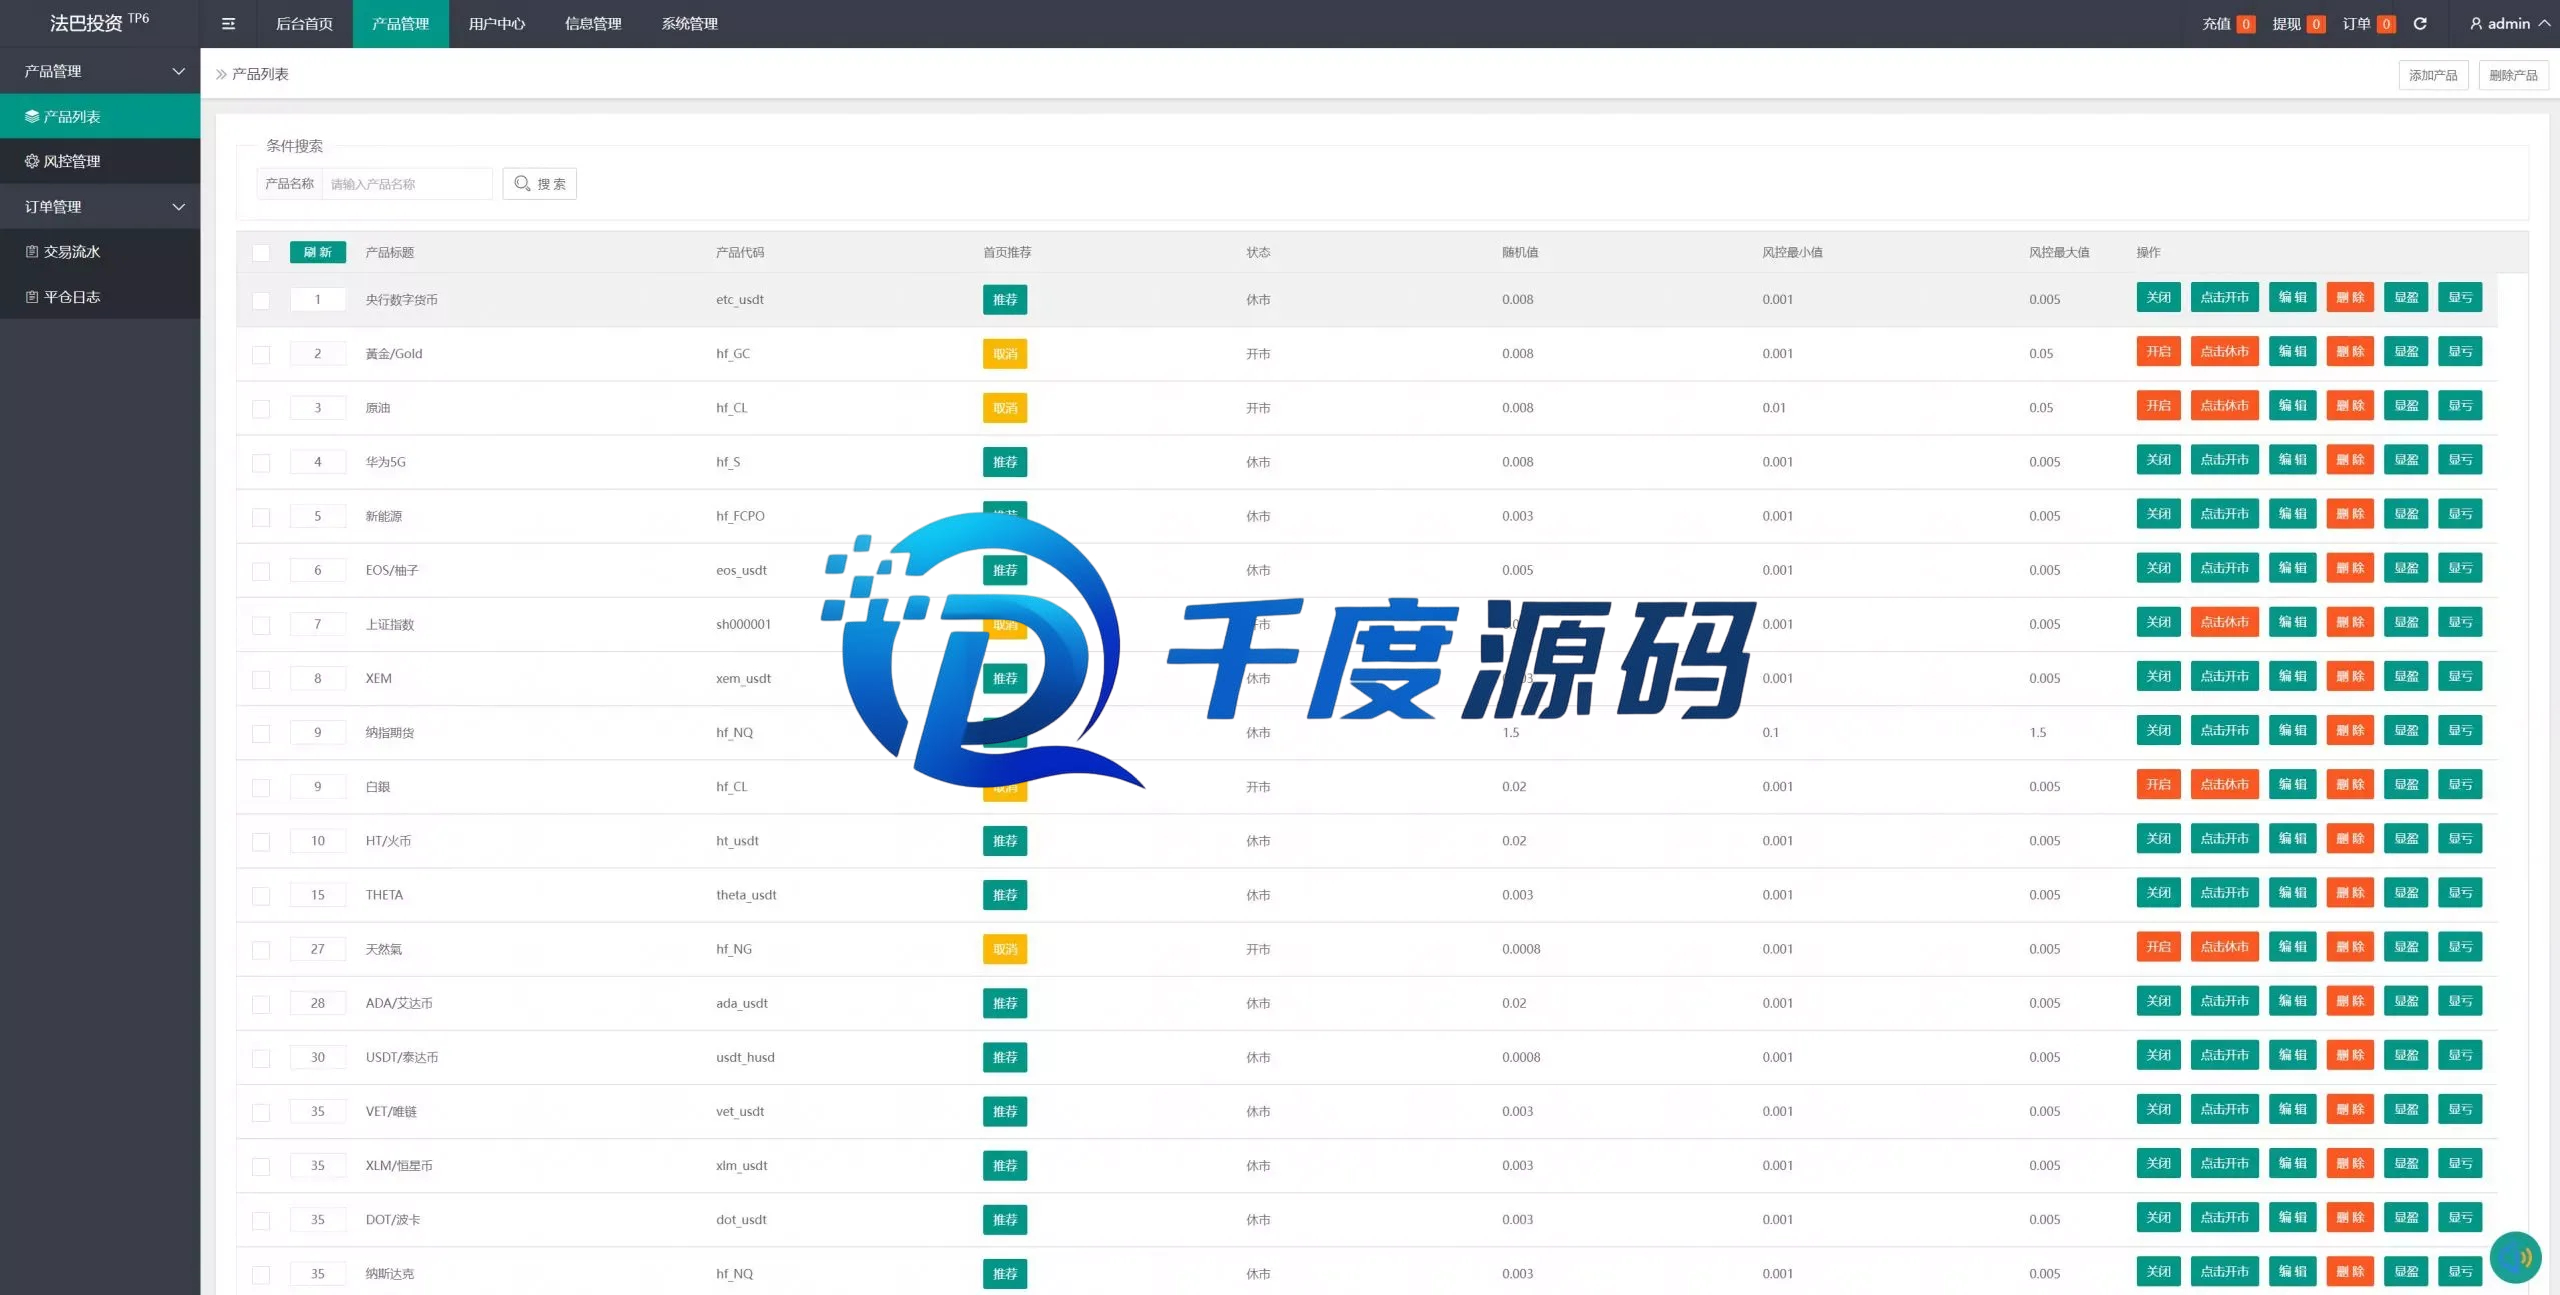Viewport: 2560px width, 1295px height.
Task: Toggle select-all checkbox in table header
Action: [x=261, y=253]
